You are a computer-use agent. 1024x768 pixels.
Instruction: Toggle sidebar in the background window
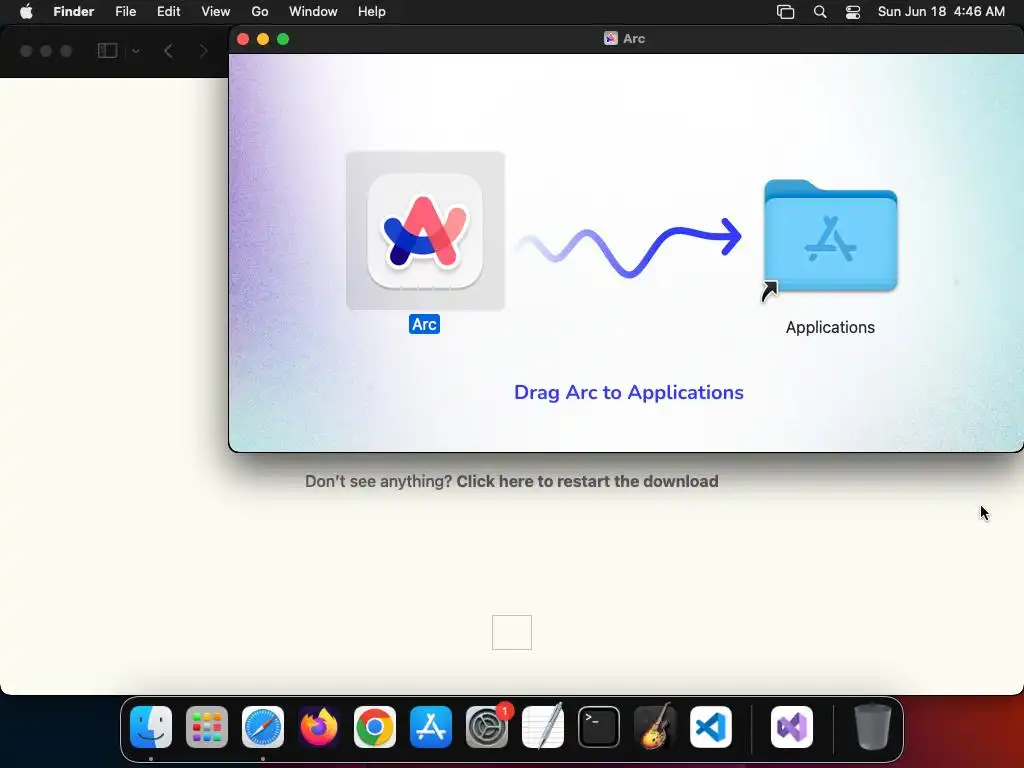tap(107, 51)
